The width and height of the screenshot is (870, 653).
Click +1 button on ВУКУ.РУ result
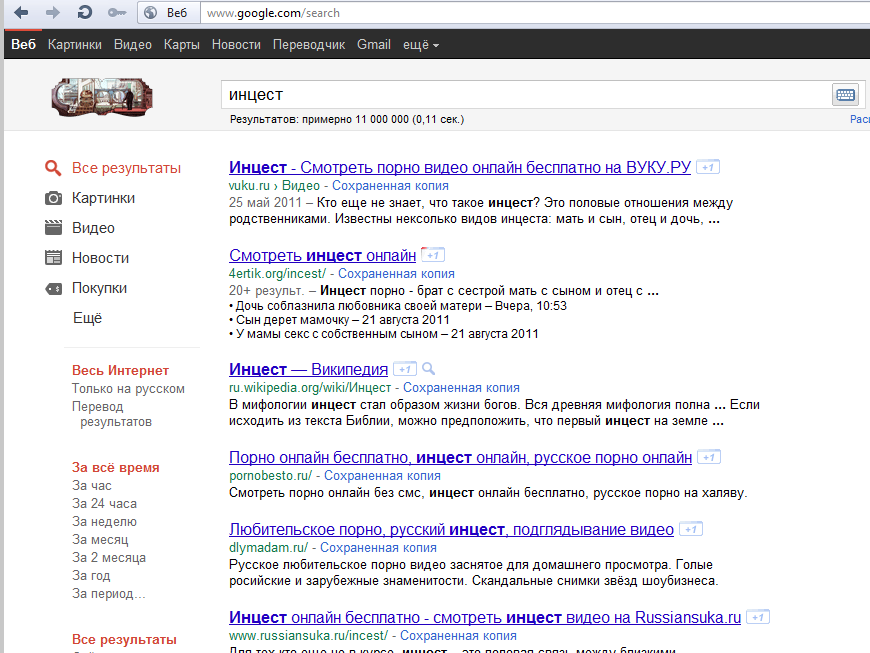(708, 167)
